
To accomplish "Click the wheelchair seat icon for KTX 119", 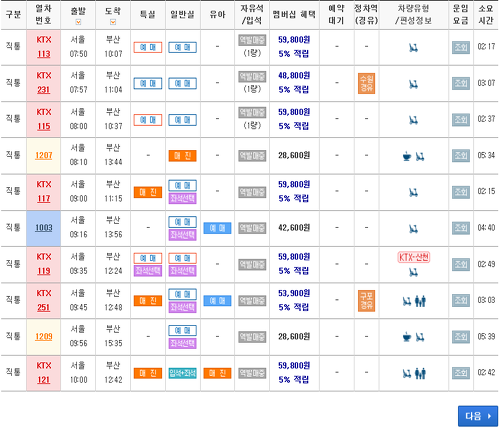I will (414, 273).
